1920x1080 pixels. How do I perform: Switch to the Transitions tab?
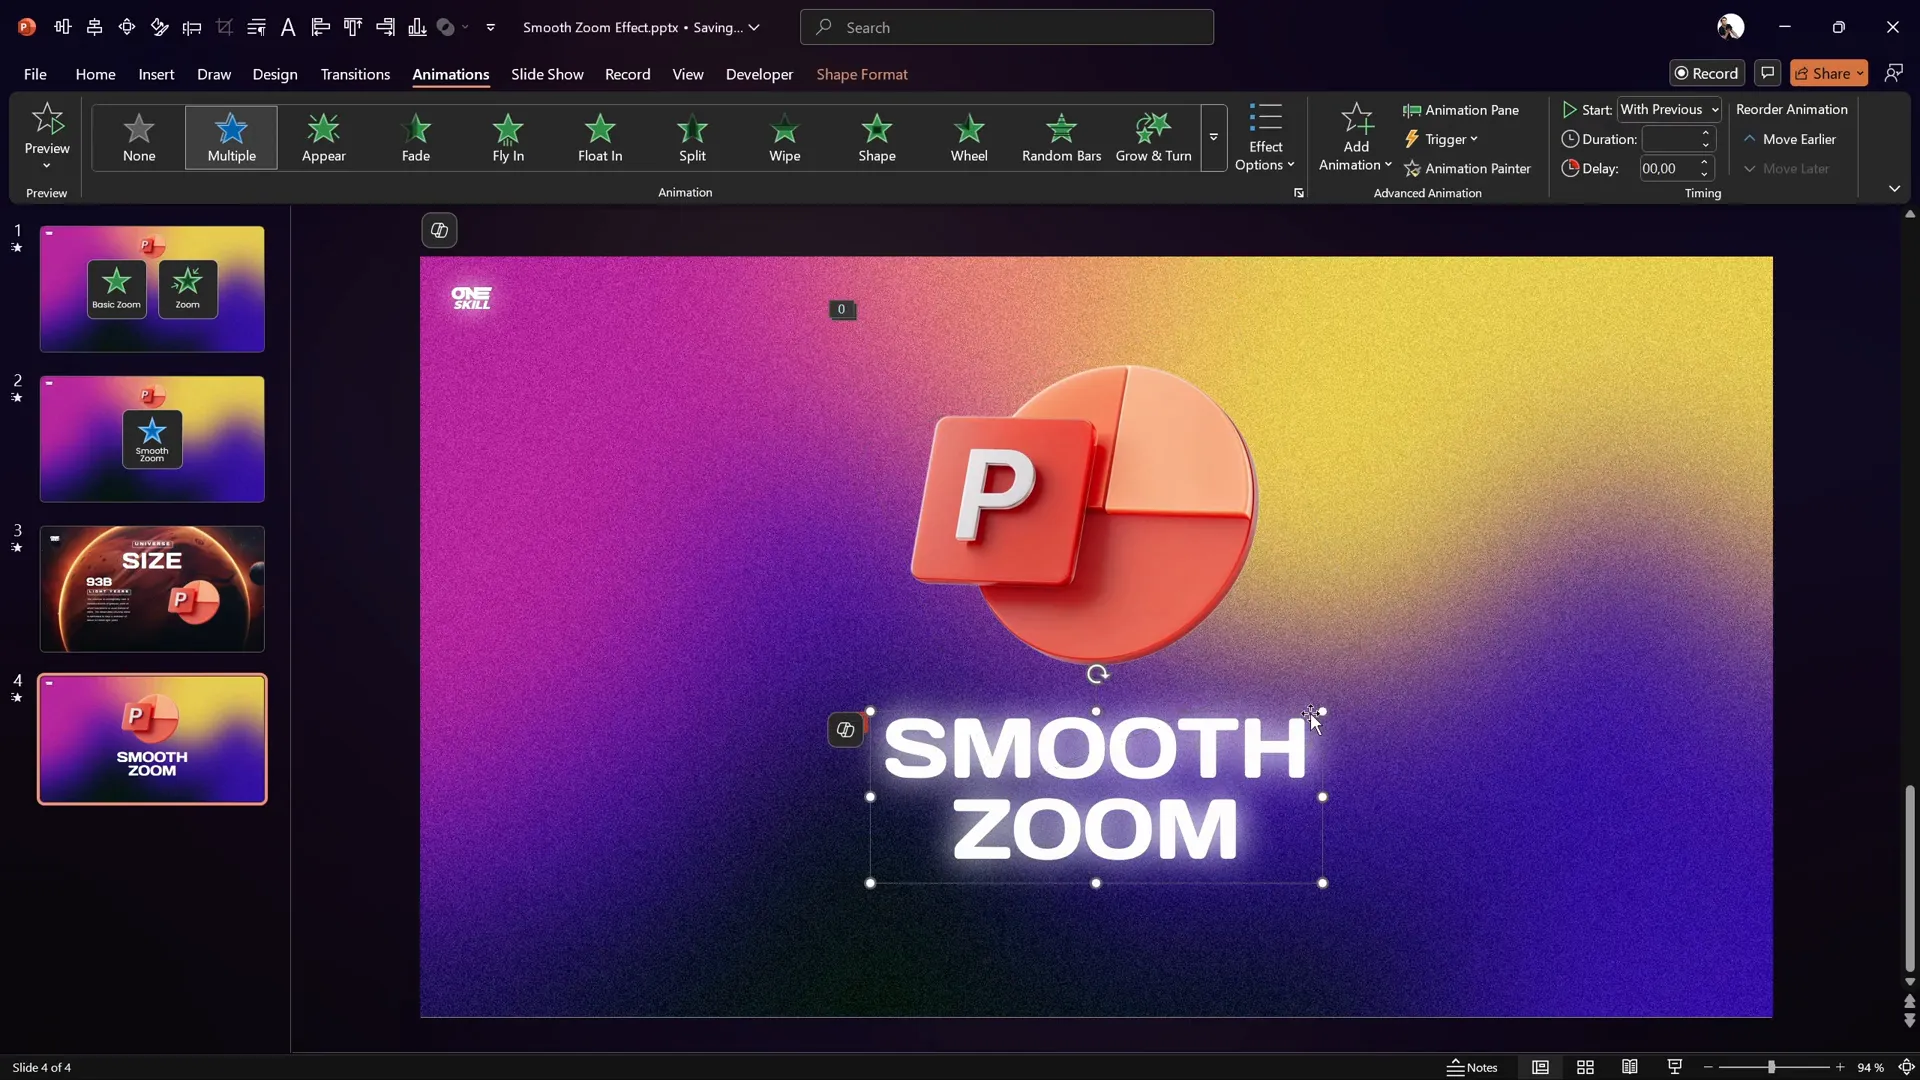click(355, 74)
